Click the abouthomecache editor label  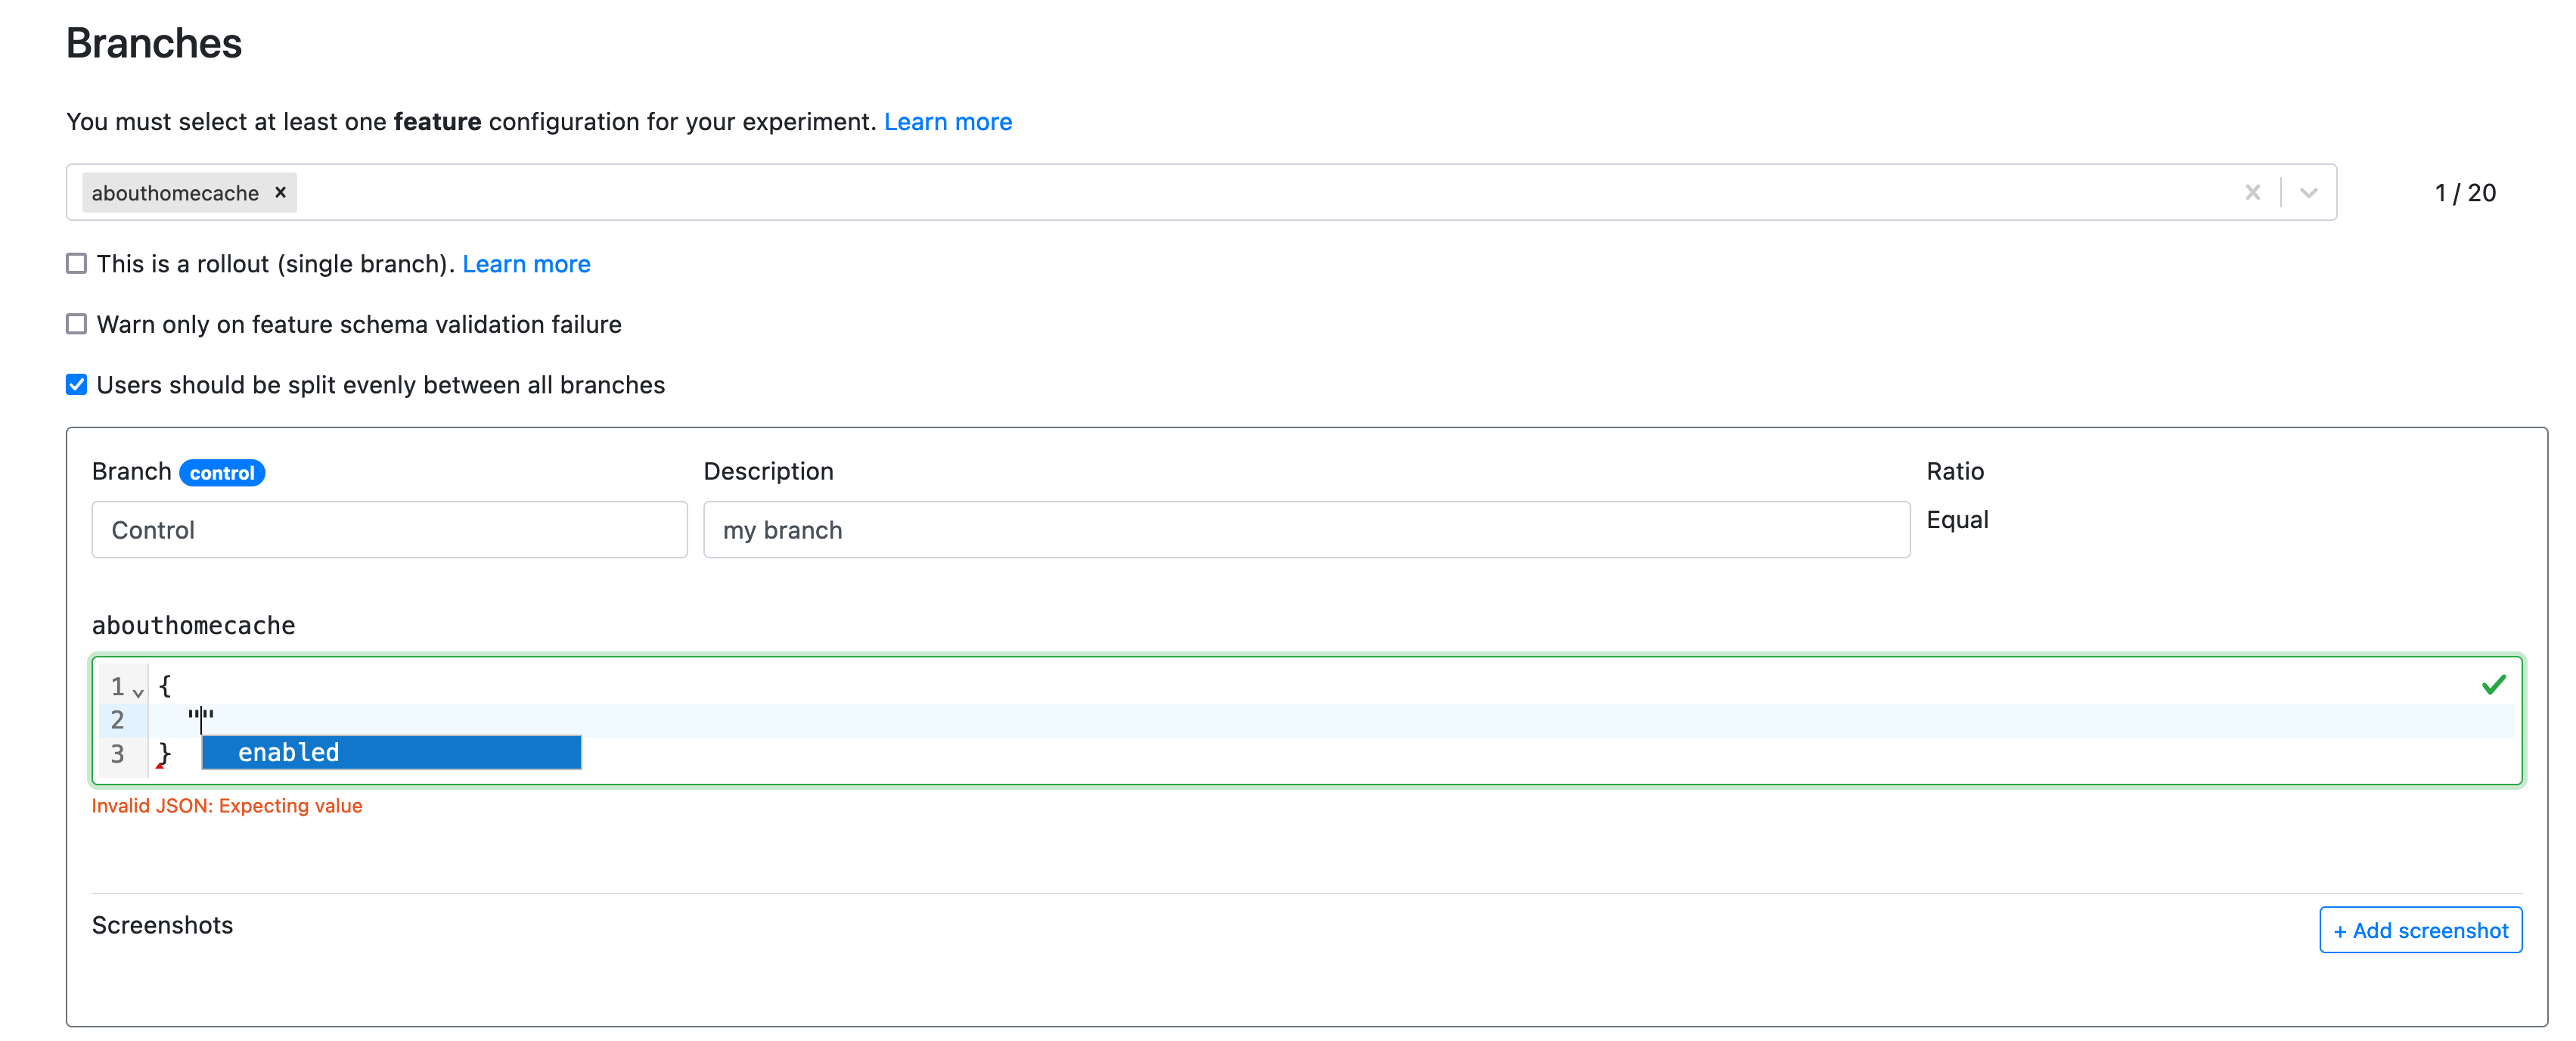click(193, 626)
